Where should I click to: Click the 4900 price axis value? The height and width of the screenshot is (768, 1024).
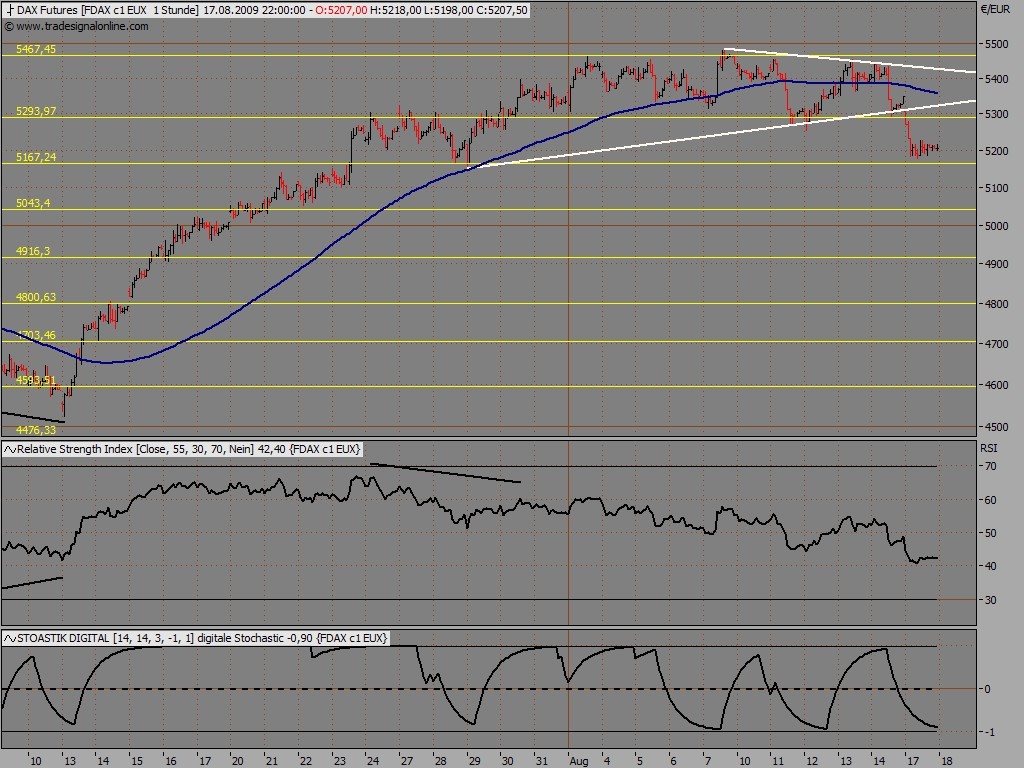(x=997, y=264)
